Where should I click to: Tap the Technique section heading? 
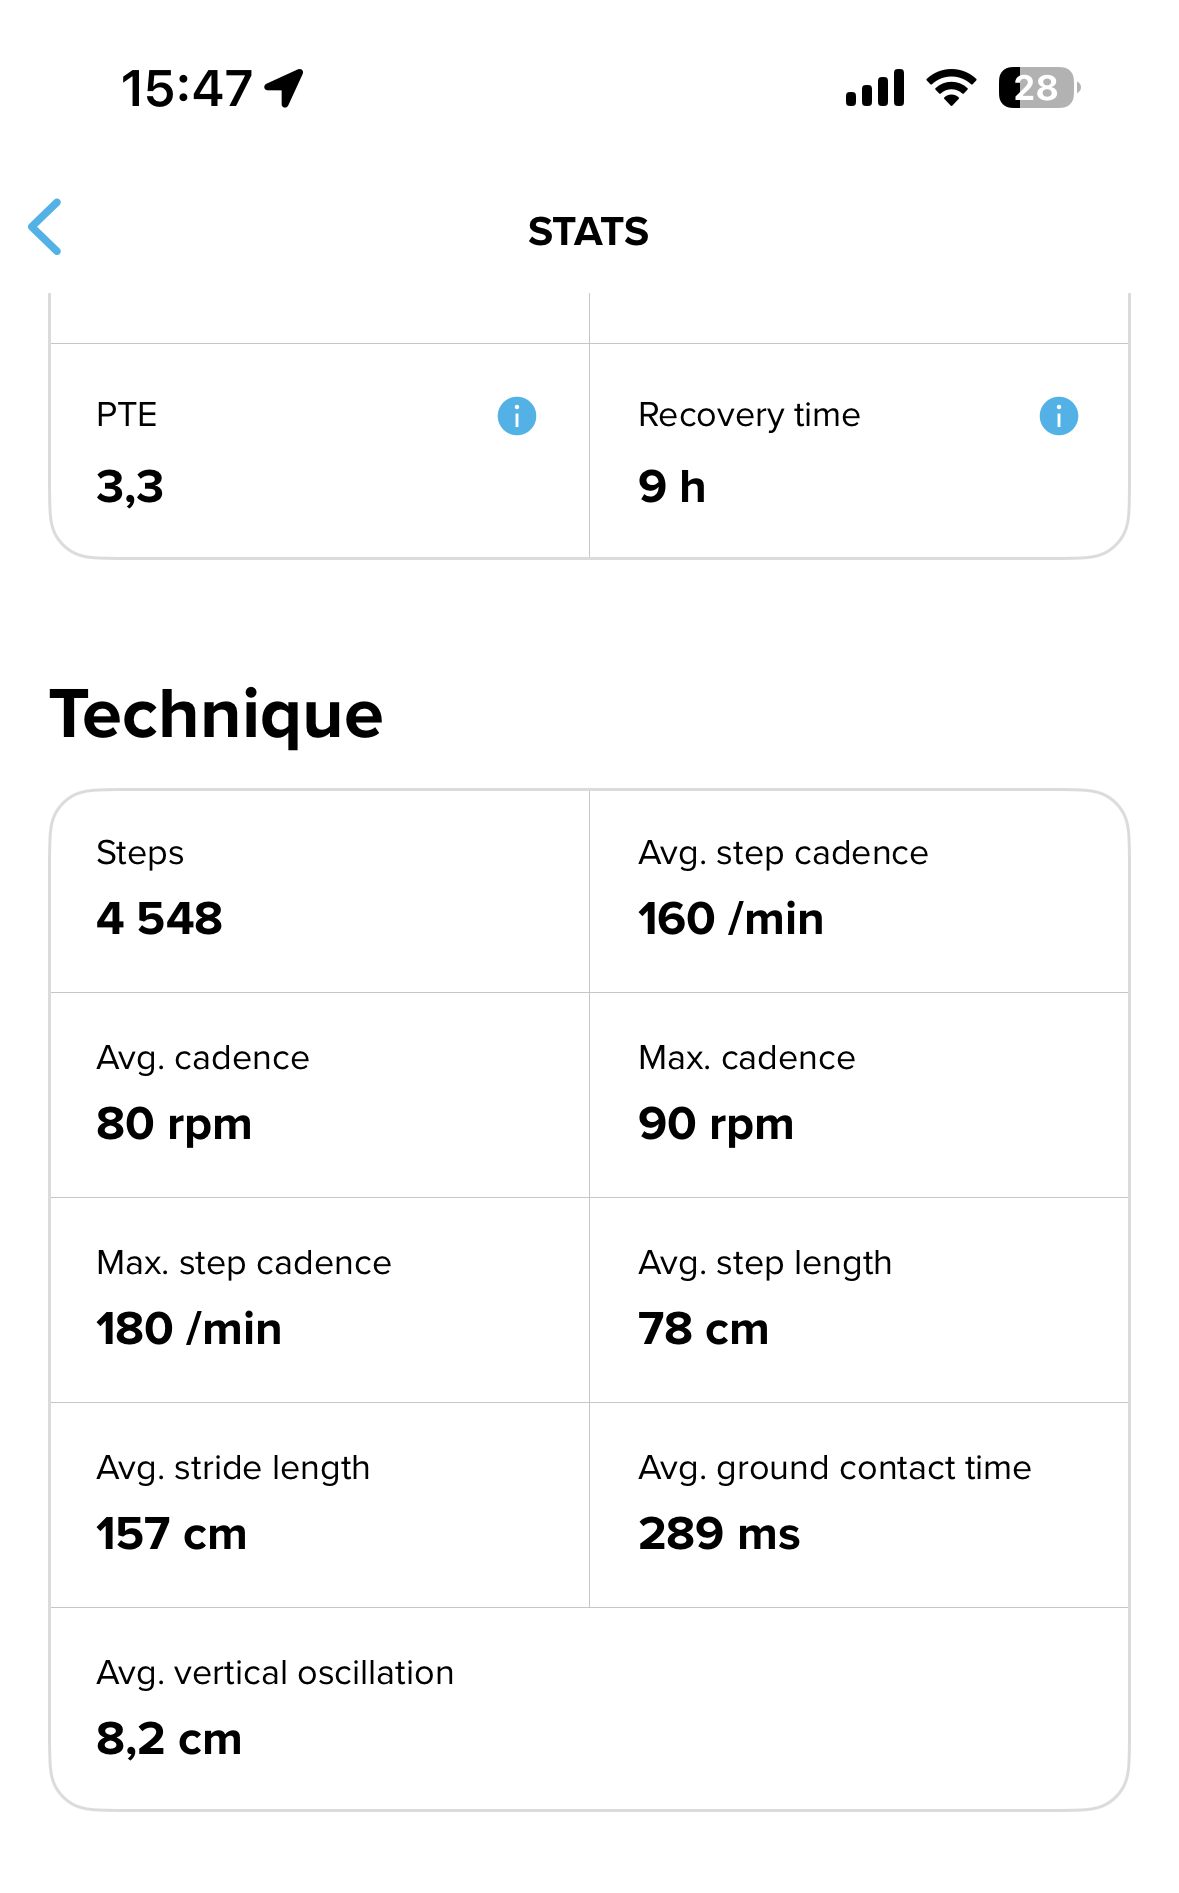216,715
